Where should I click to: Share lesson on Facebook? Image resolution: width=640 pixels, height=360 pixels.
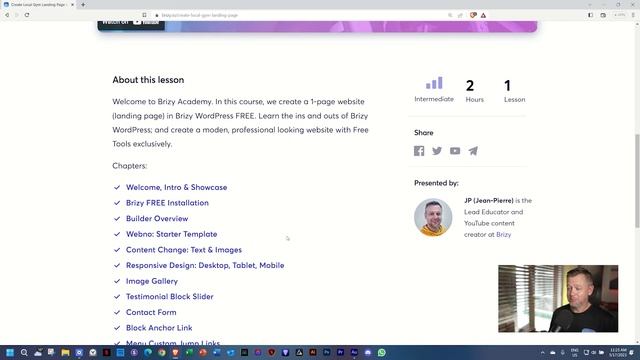pyautogui.click(x=419, y=151)
